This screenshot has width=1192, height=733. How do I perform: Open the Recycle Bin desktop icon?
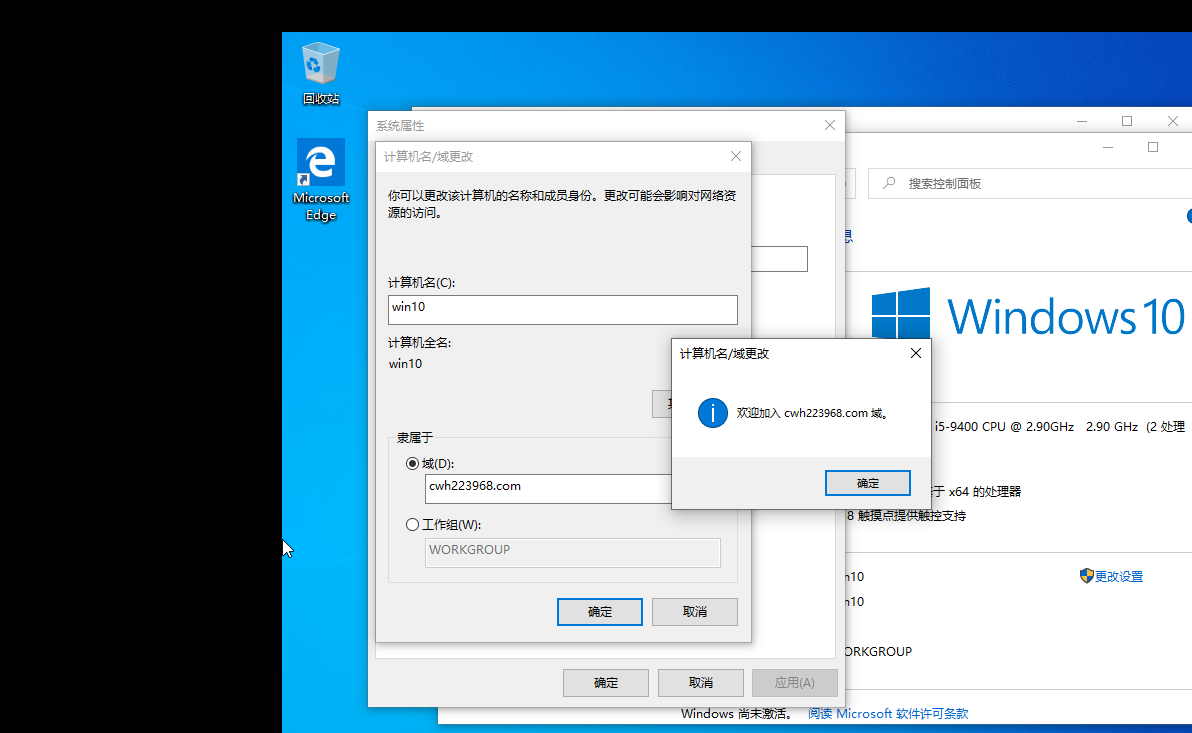coord(320,74)
